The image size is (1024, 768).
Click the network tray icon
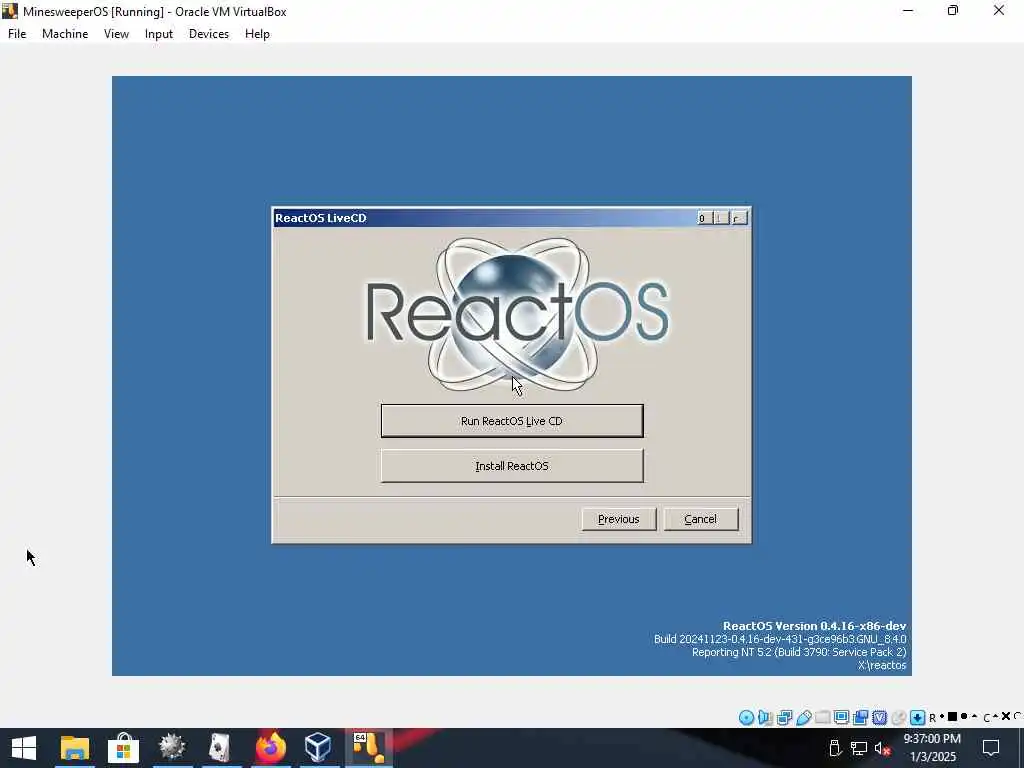[859, 748]
